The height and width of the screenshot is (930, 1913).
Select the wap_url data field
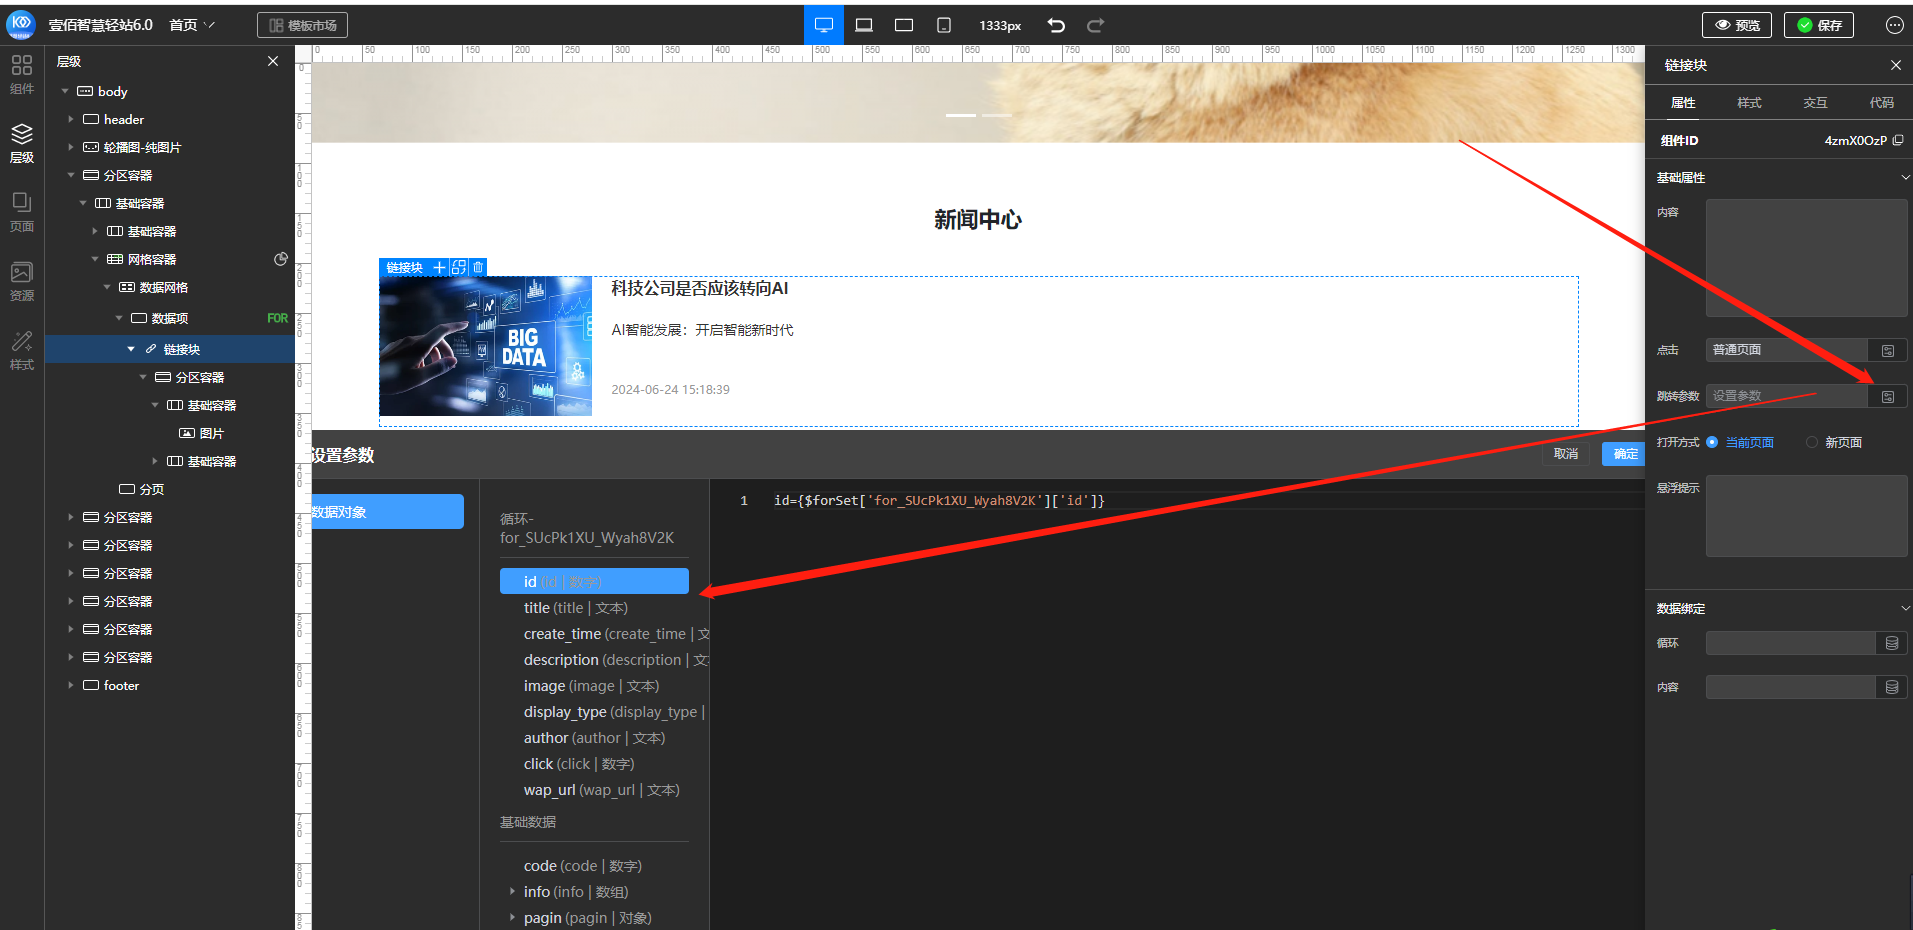tap(601, 790)
